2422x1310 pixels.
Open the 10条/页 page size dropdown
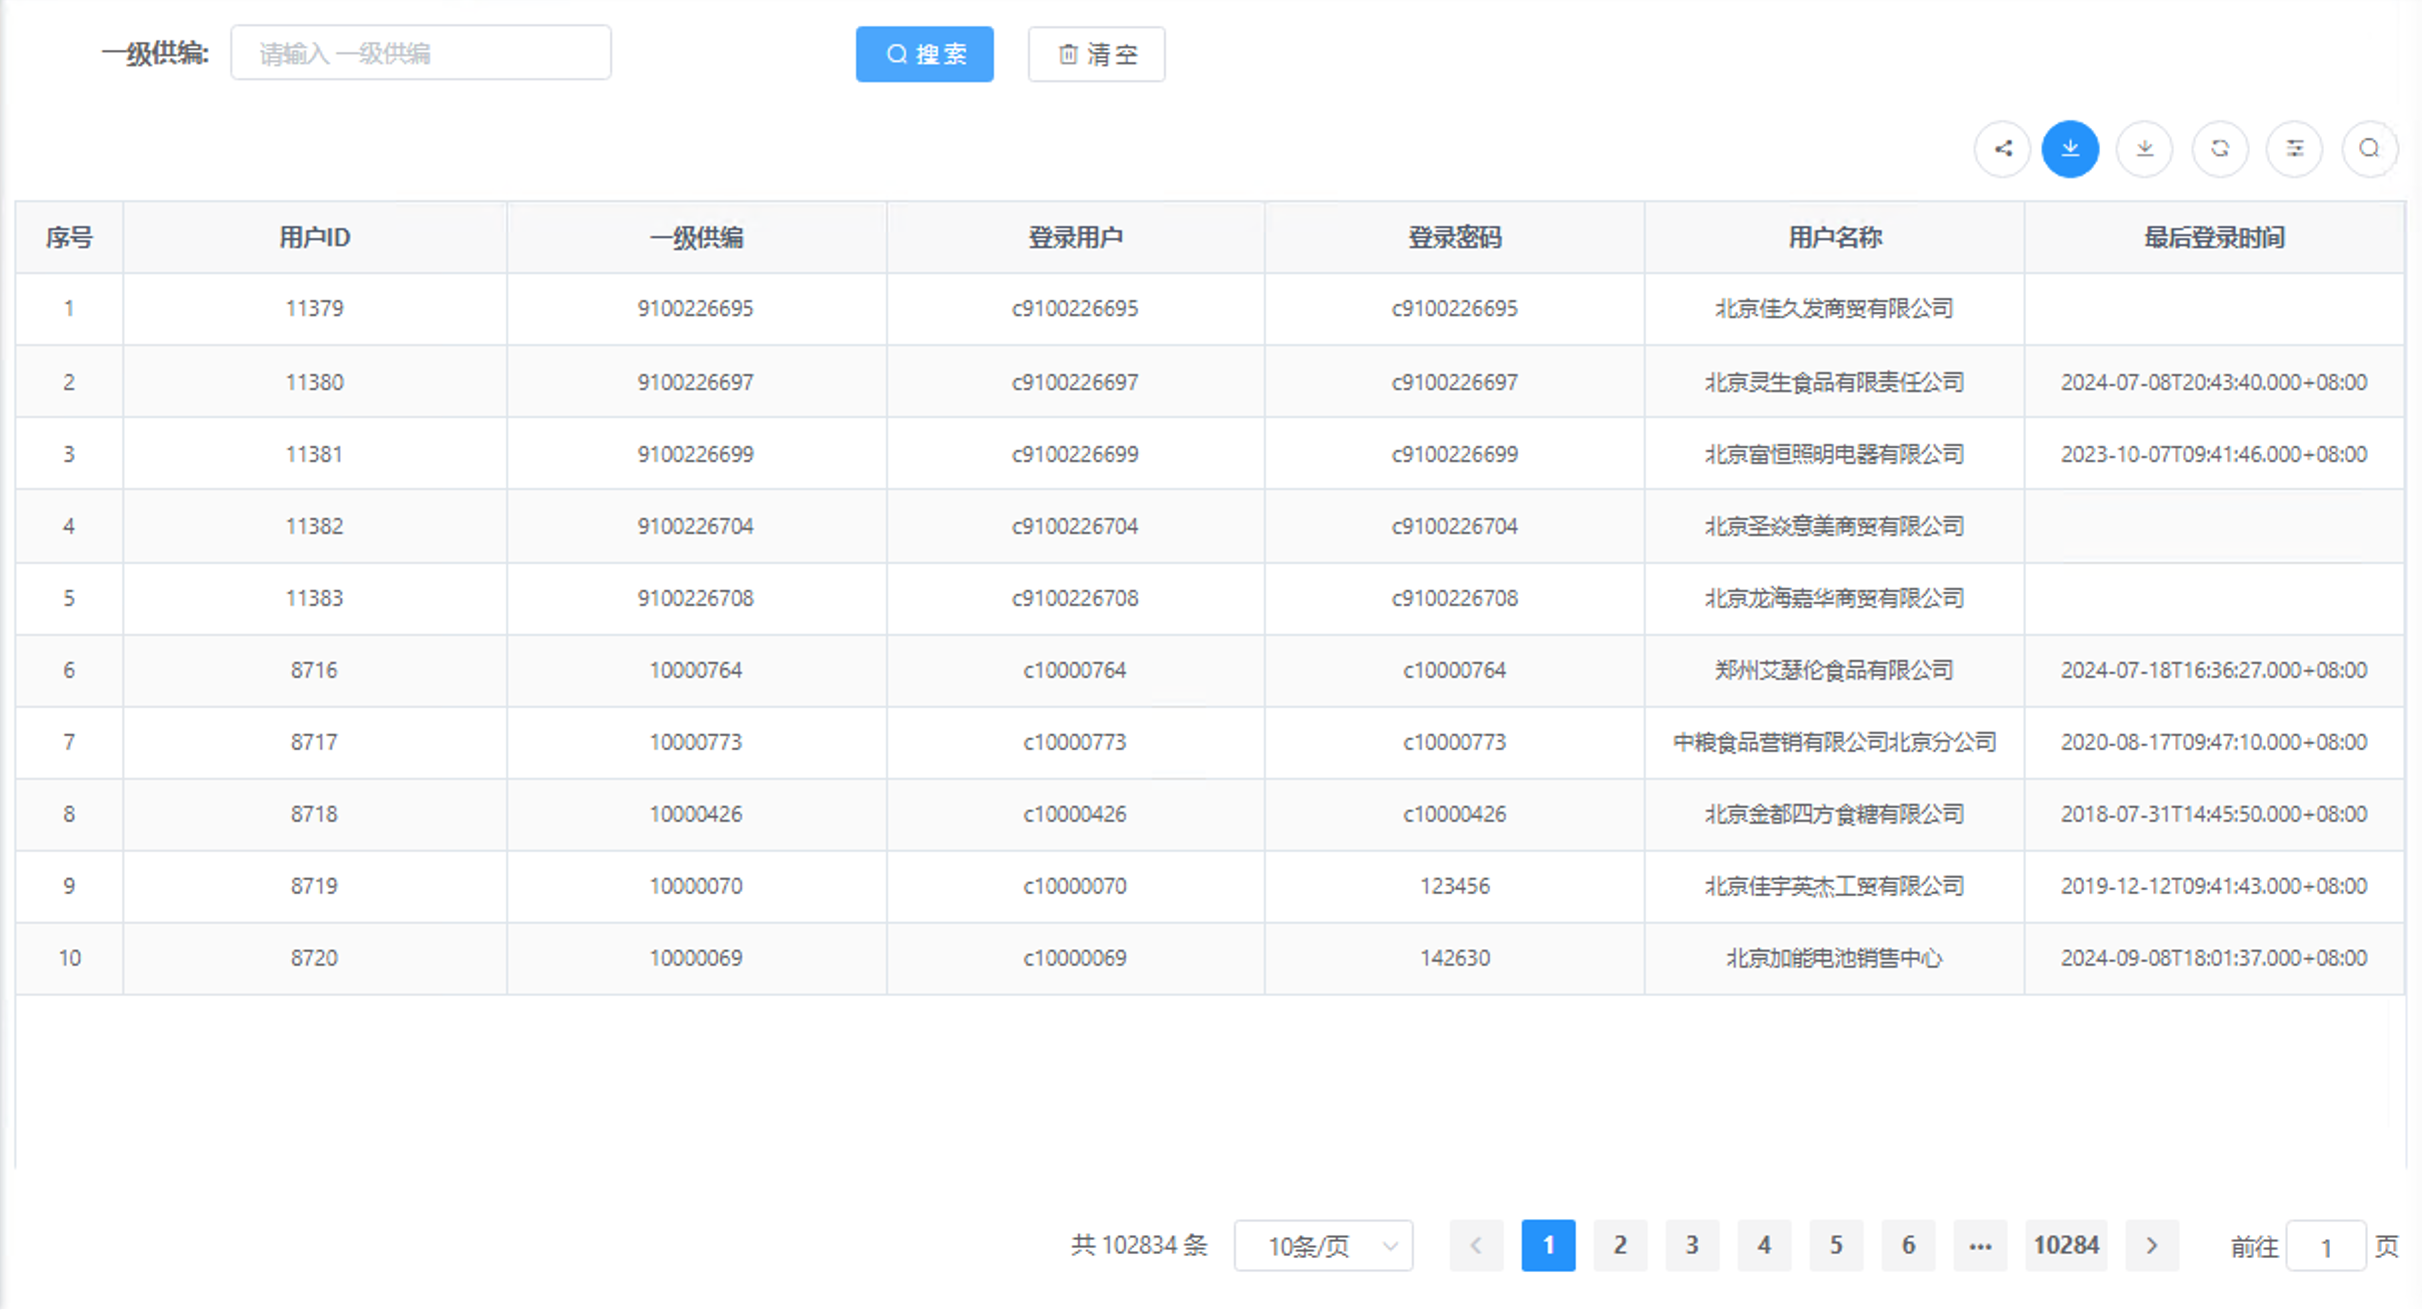click(1323, 1246)
